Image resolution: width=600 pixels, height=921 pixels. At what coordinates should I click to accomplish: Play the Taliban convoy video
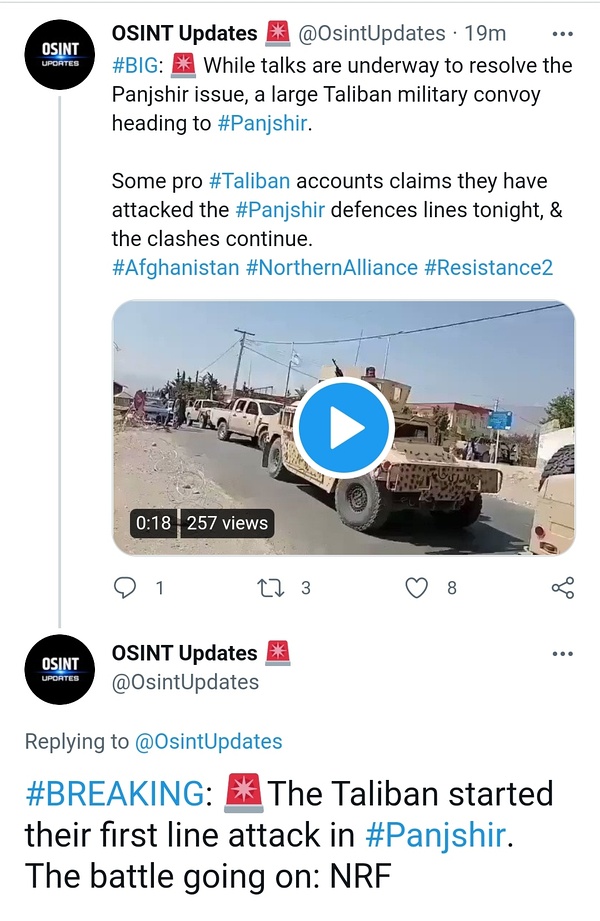coord(345,427)
